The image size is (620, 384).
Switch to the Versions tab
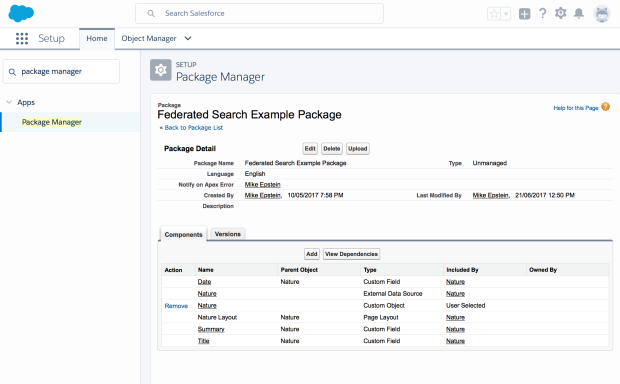228,234
